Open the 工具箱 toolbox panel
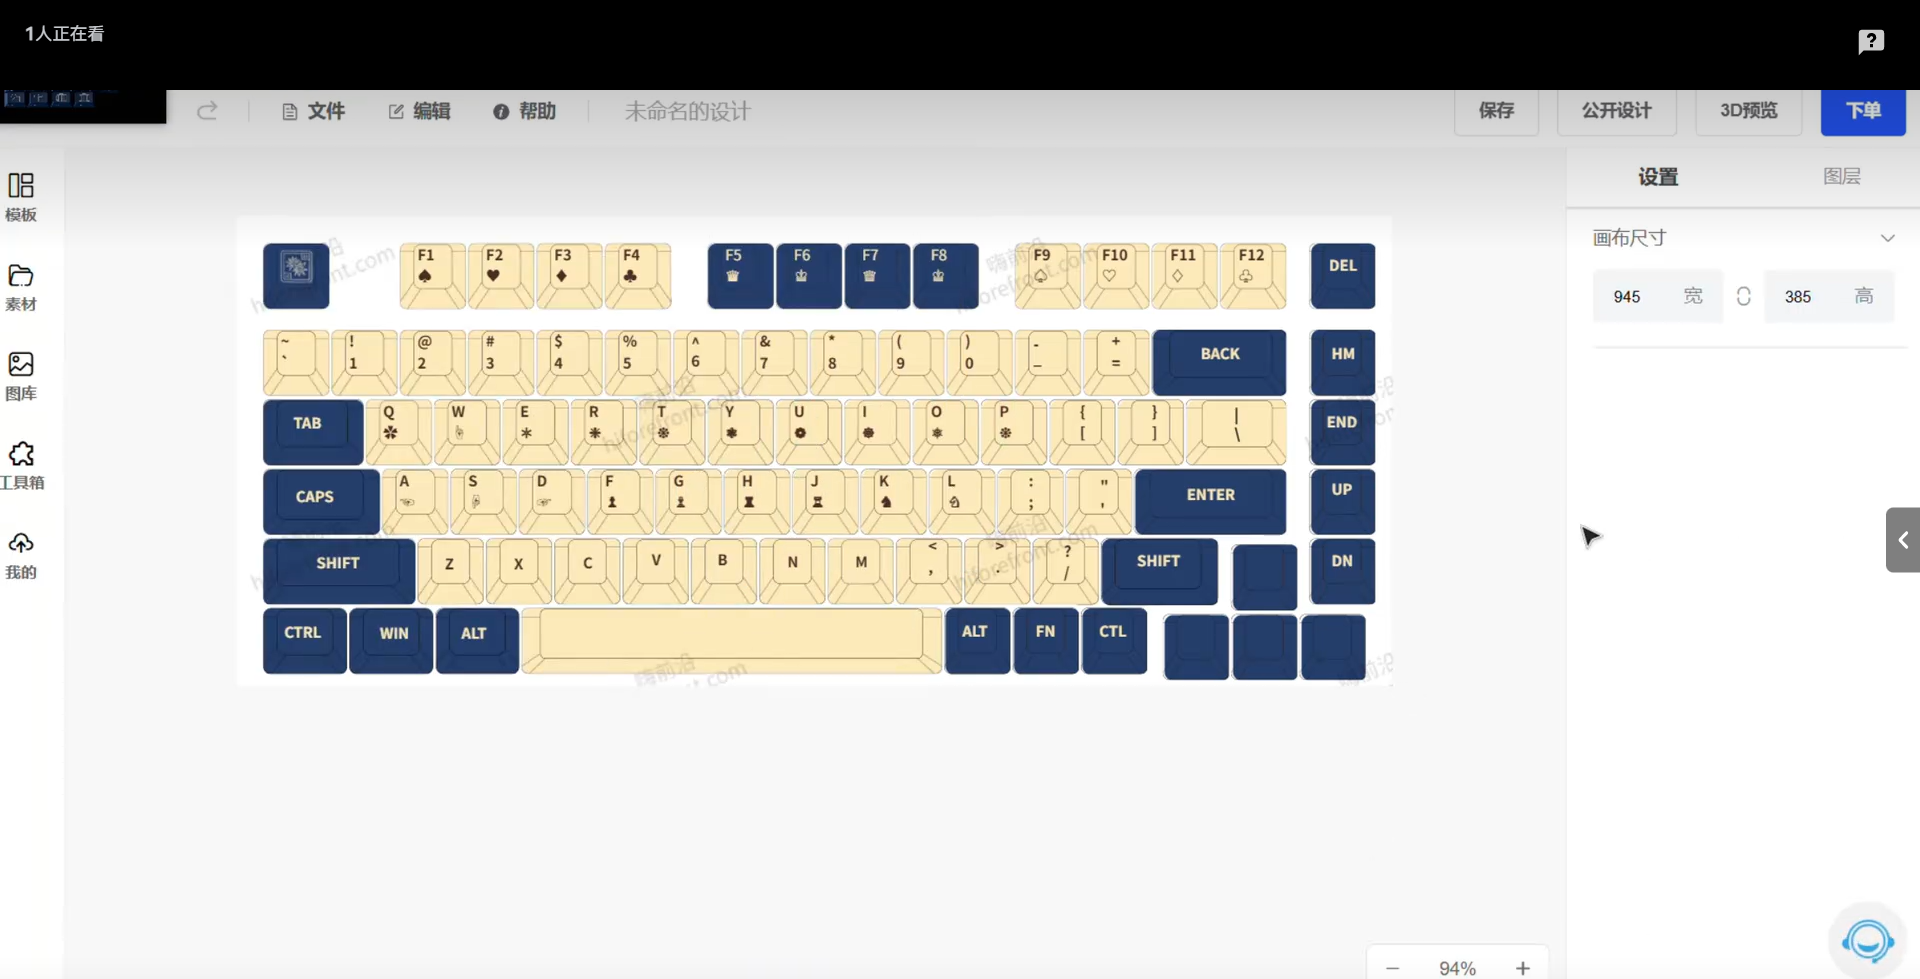This screenshot has height=979, width=1920. pyautogui.click(x=20, y=464)
